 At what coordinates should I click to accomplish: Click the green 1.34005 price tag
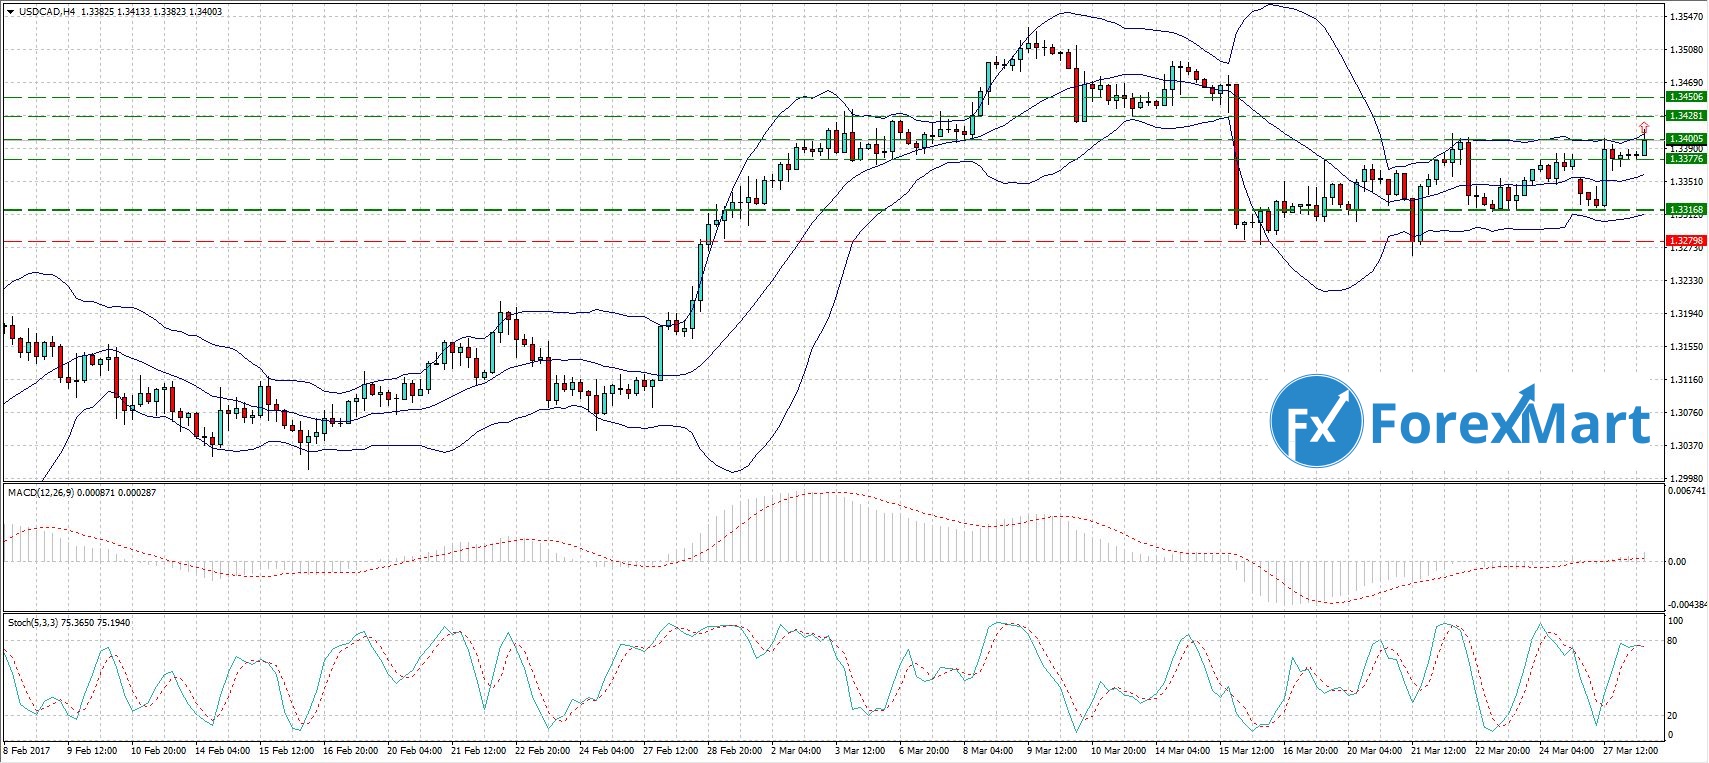click(1685, 139)
